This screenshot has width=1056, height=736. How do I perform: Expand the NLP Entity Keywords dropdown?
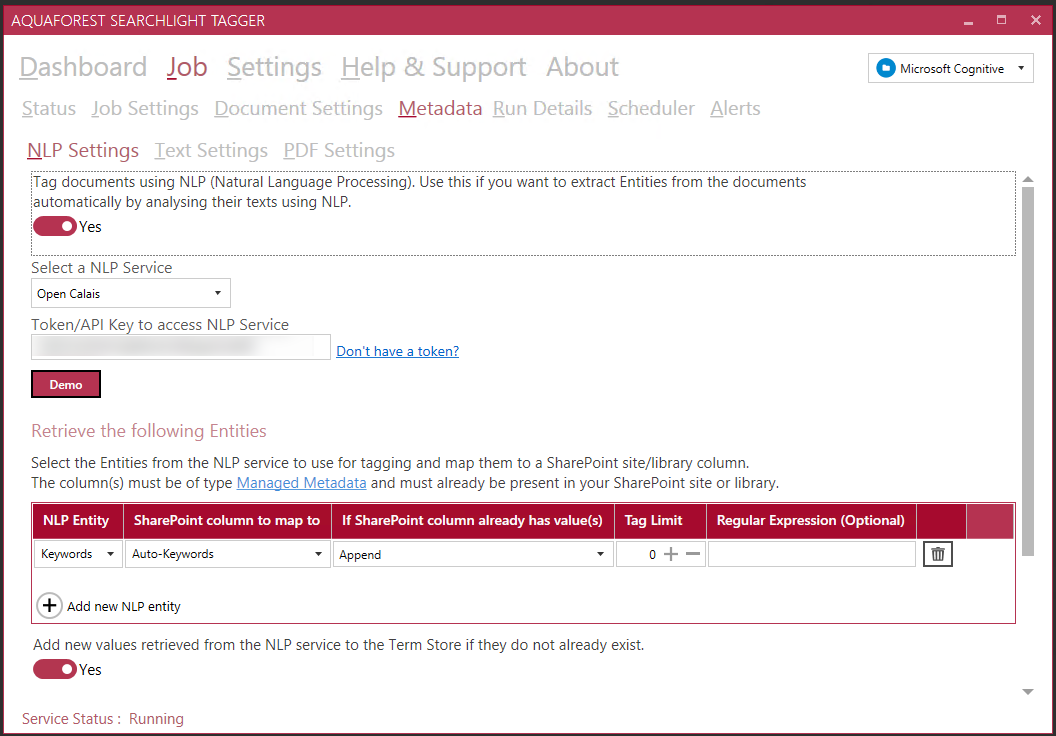pos(78,554)
